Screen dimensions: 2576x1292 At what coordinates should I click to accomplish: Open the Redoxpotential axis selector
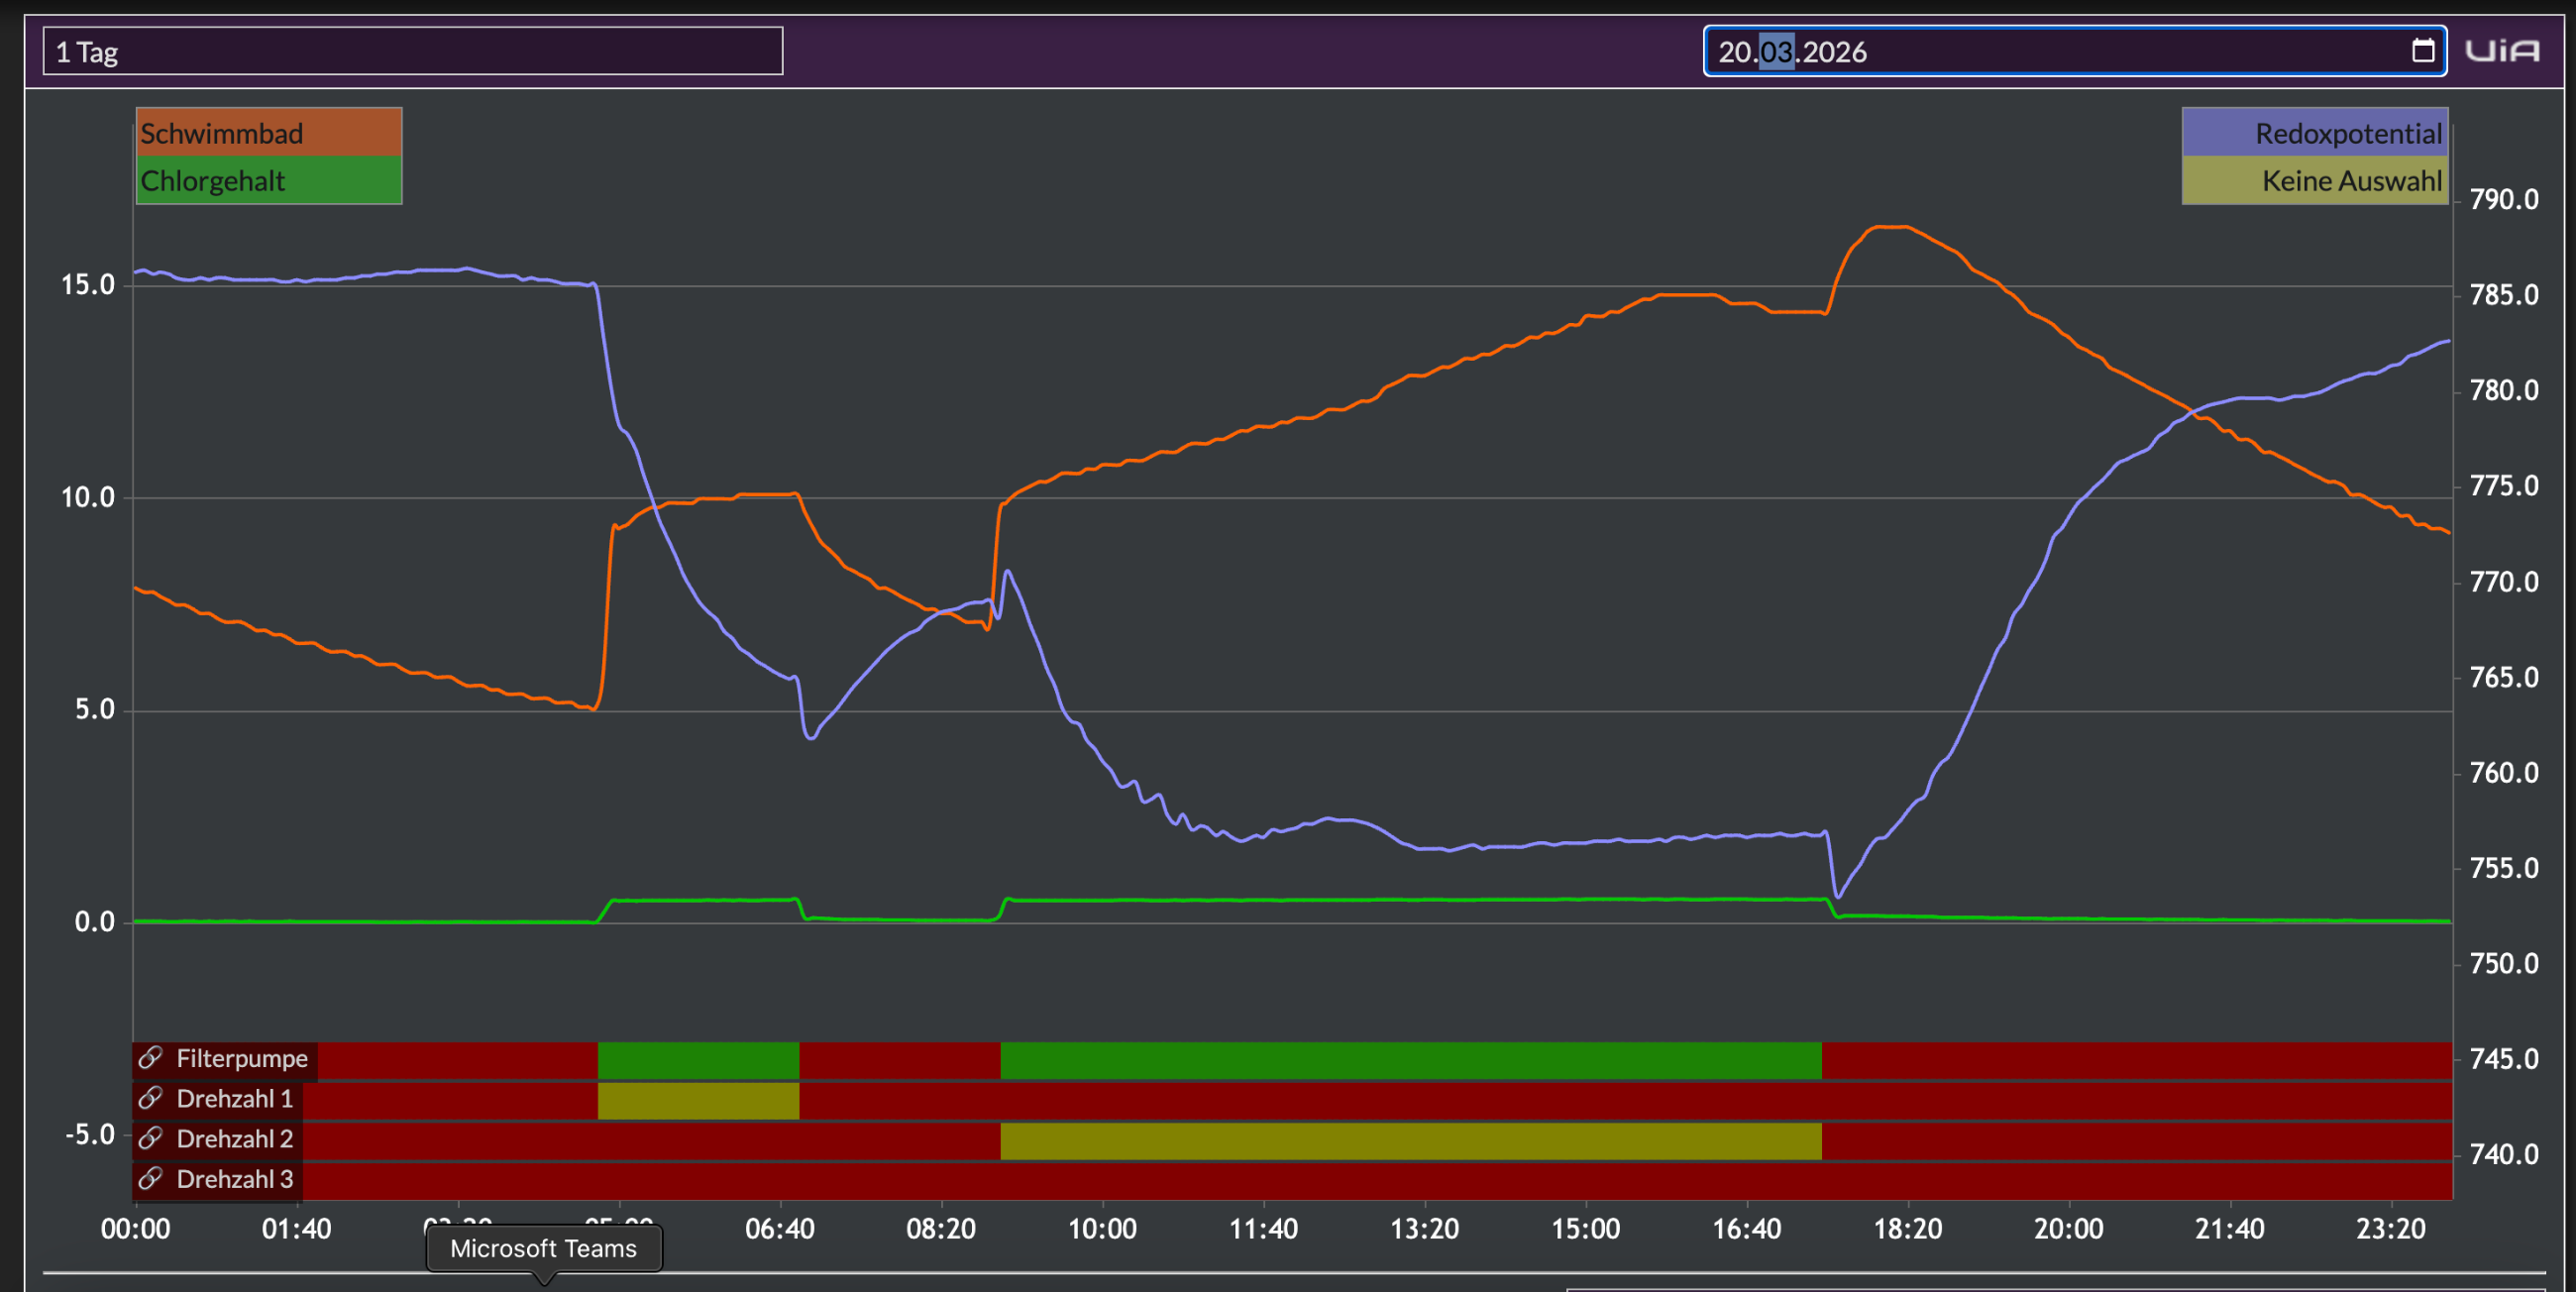(x=2315, y=132)
